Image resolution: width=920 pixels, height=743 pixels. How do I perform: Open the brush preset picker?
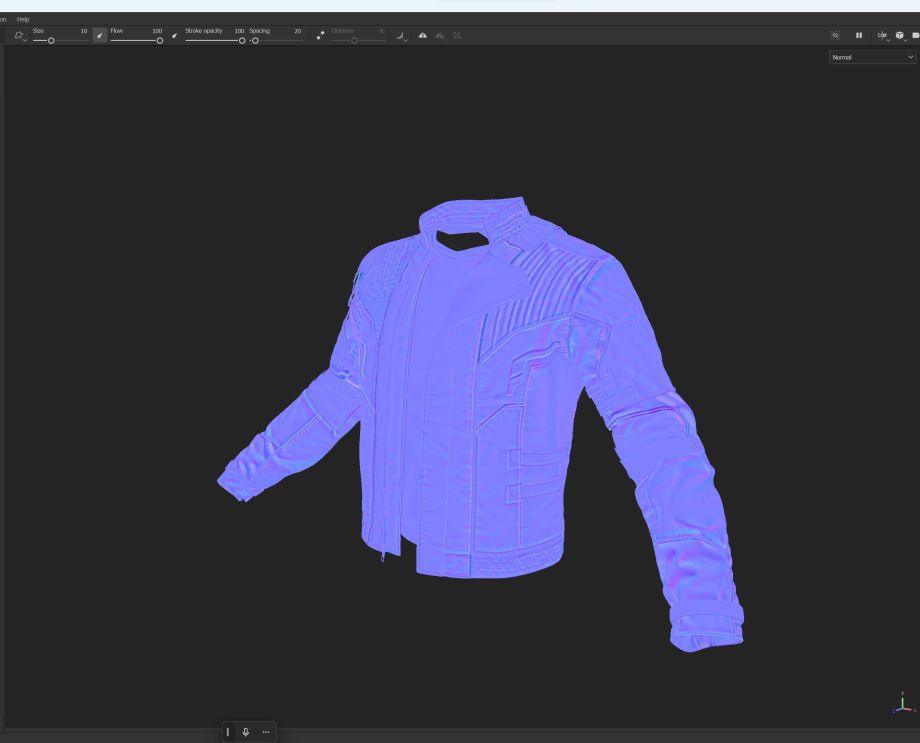point(20,36)
